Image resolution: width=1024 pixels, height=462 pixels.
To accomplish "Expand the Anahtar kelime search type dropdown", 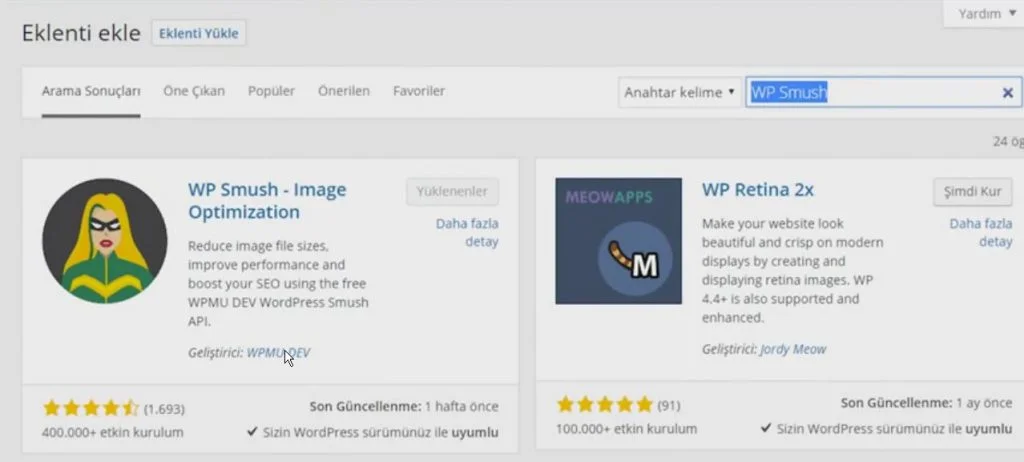I will pos(679,92).
